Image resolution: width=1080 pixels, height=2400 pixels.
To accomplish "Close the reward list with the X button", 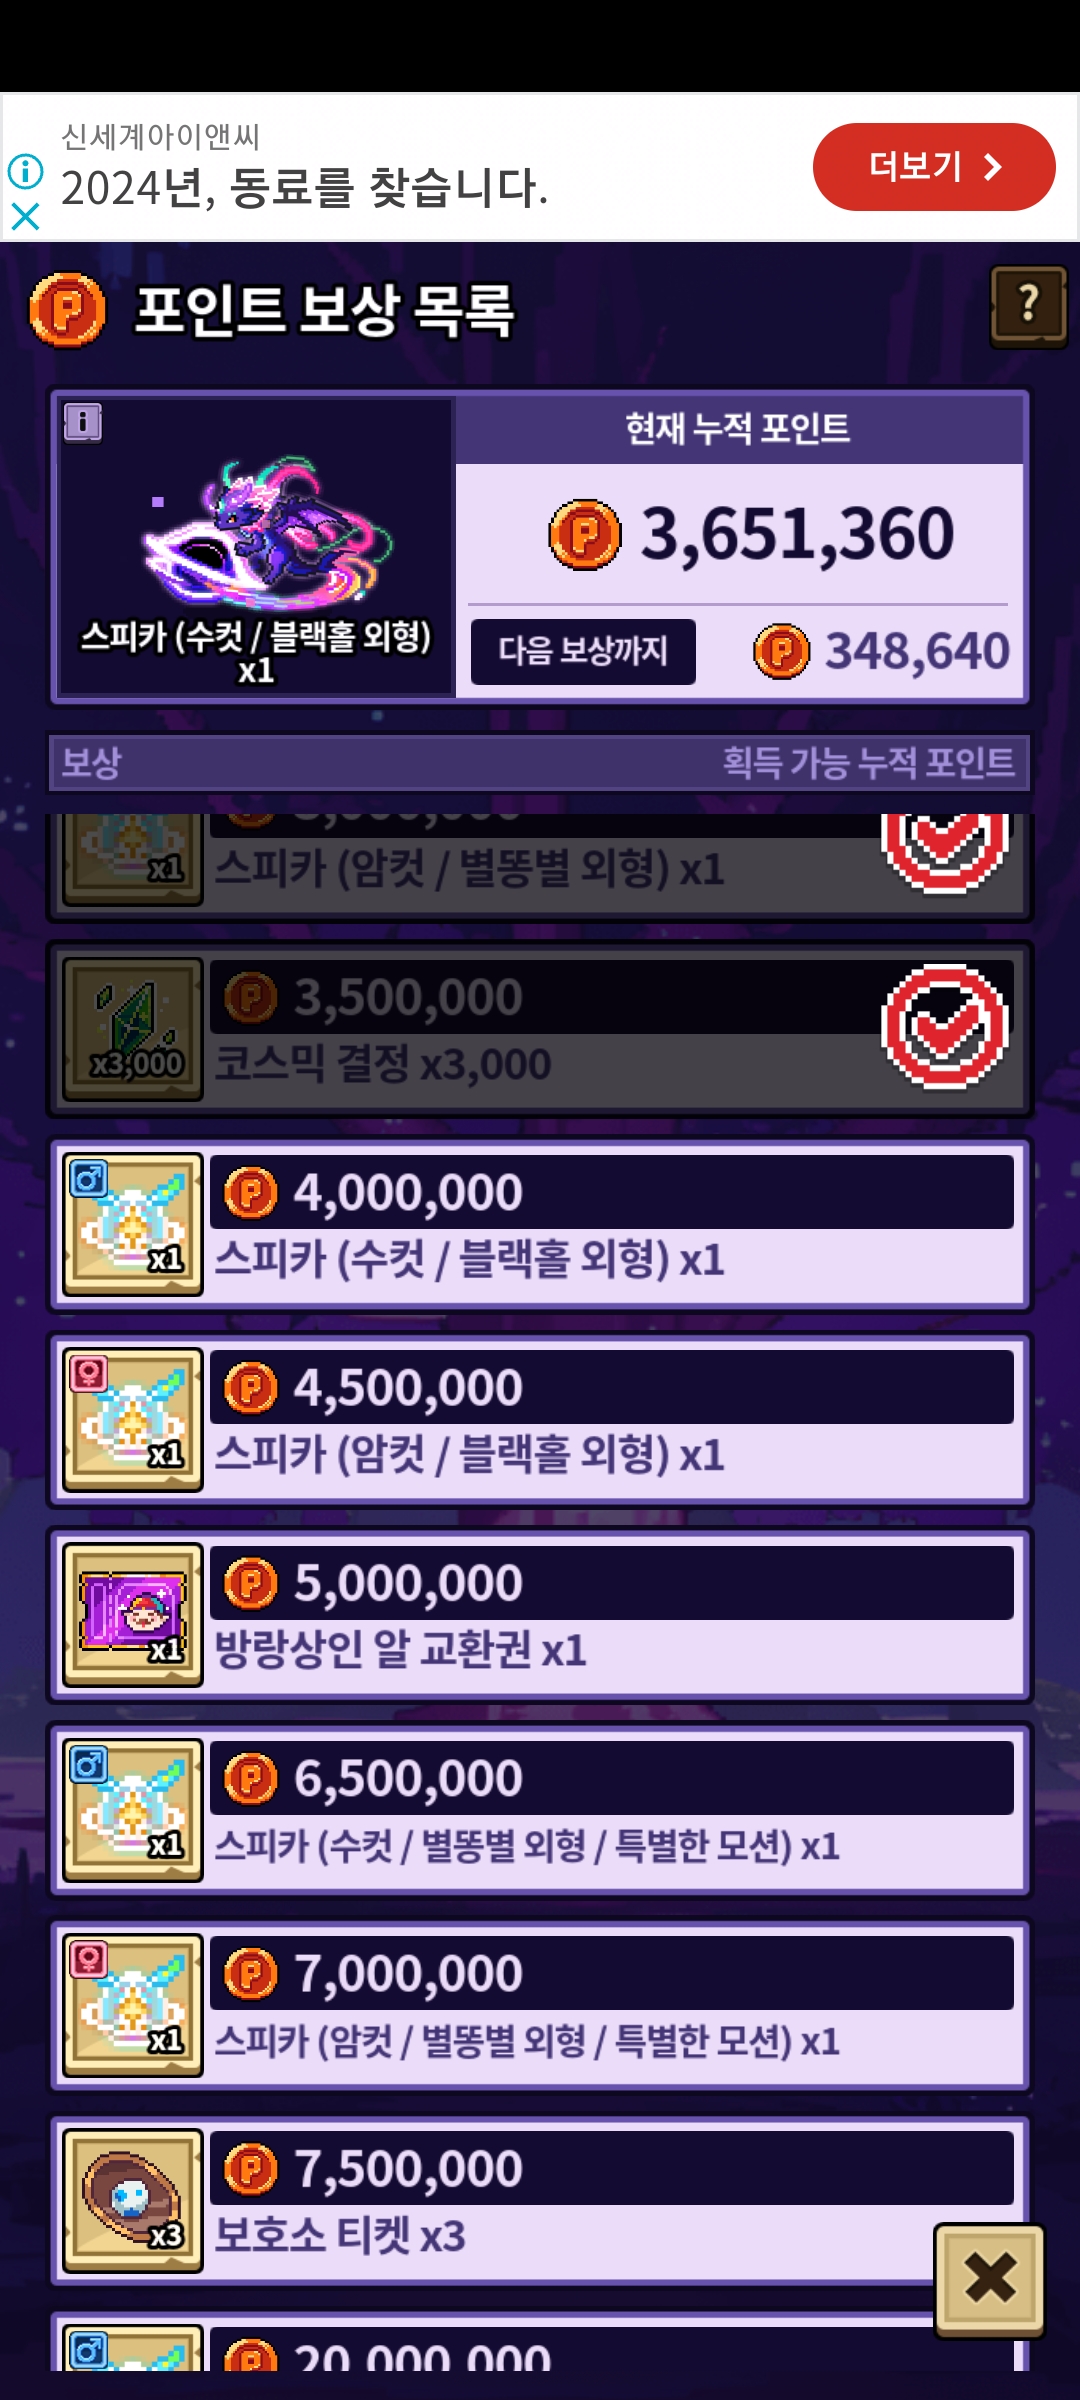I will 990,2281.
